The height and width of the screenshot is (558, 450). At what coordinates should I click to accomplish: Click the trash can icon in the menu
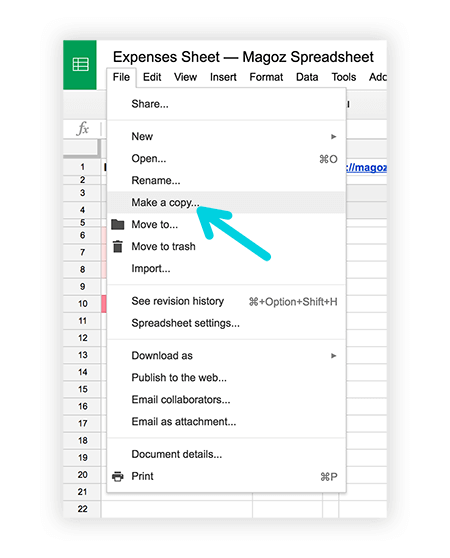click(118, 246)
